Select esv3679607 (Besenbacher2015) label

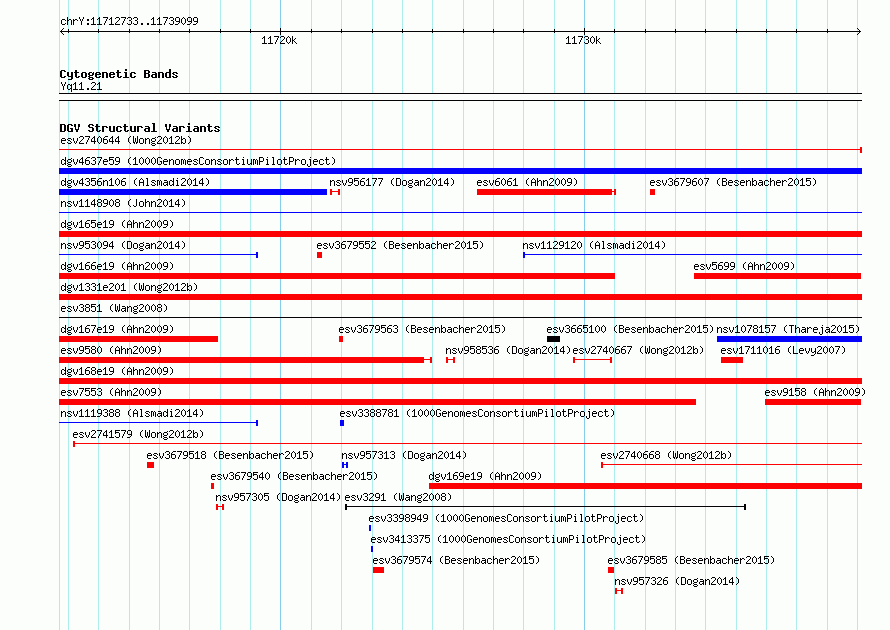pyautogui.click(x=733, y=182)
